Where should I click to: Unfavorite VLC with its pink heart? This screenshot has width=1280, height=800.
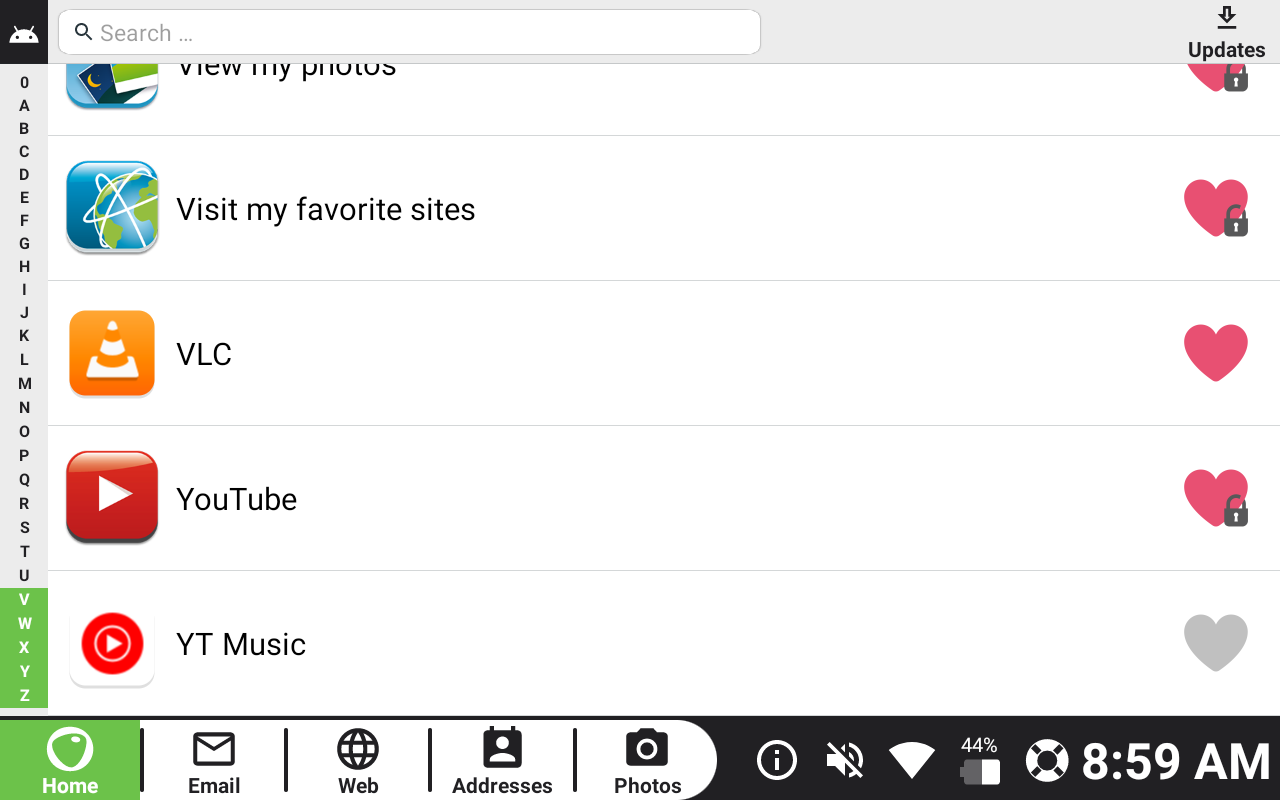(1216, 353)
